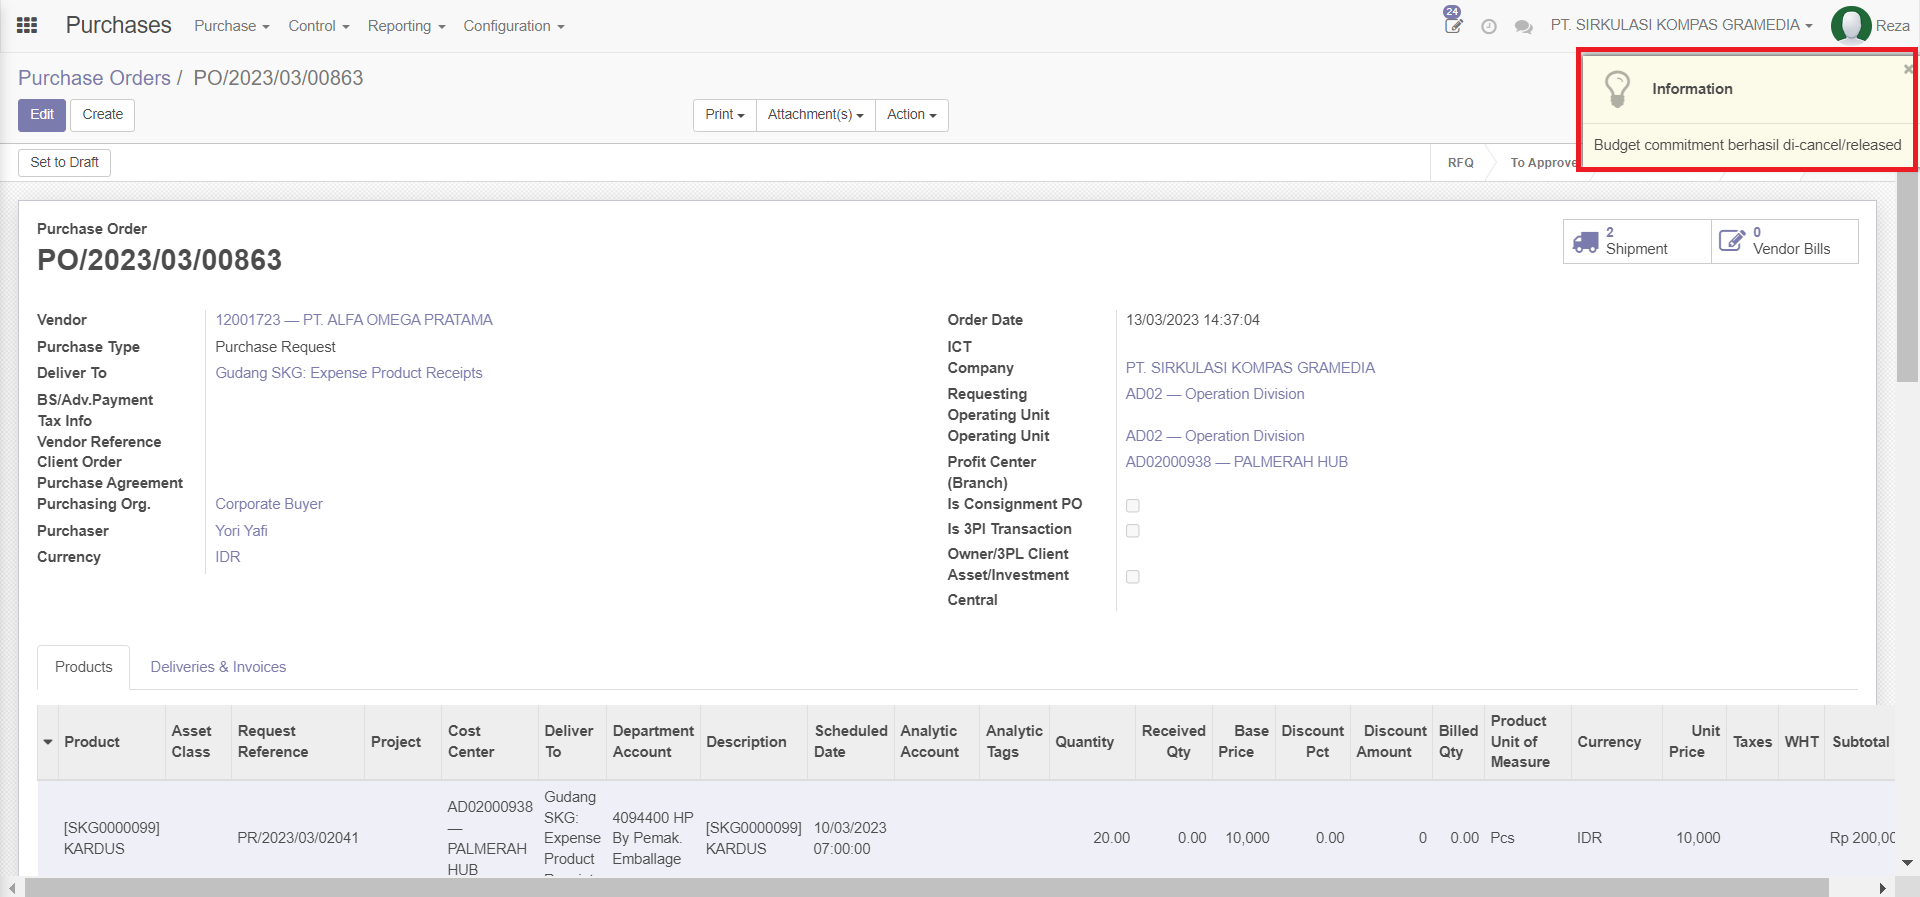Click the order date 13/03/2023 14:37:04
Screen dimensions: 1920x897
[x=1192, y=320]
